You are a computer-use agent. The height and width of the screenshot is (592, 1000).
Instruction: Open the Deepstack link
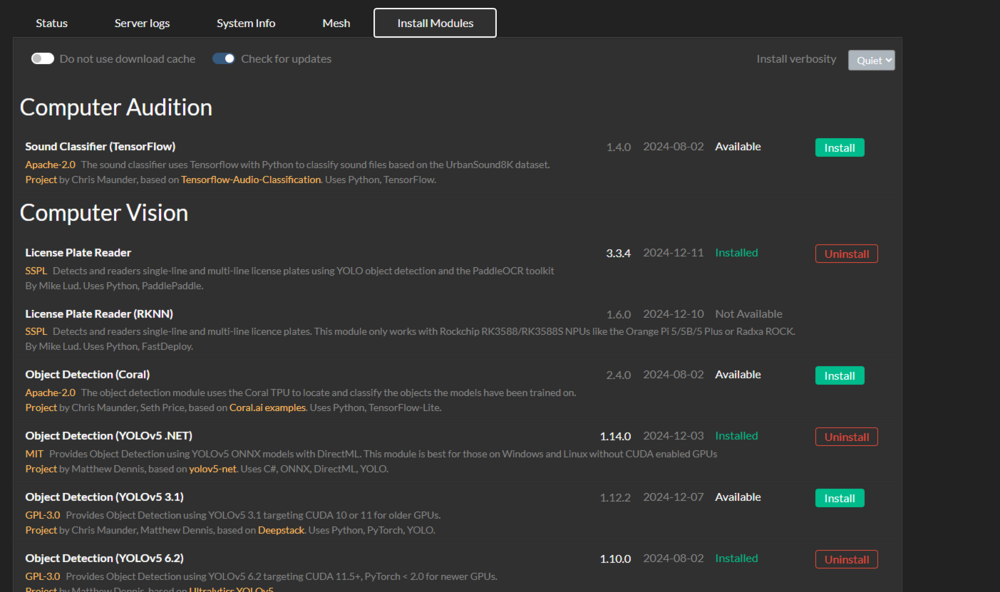[x=281, y=530]
